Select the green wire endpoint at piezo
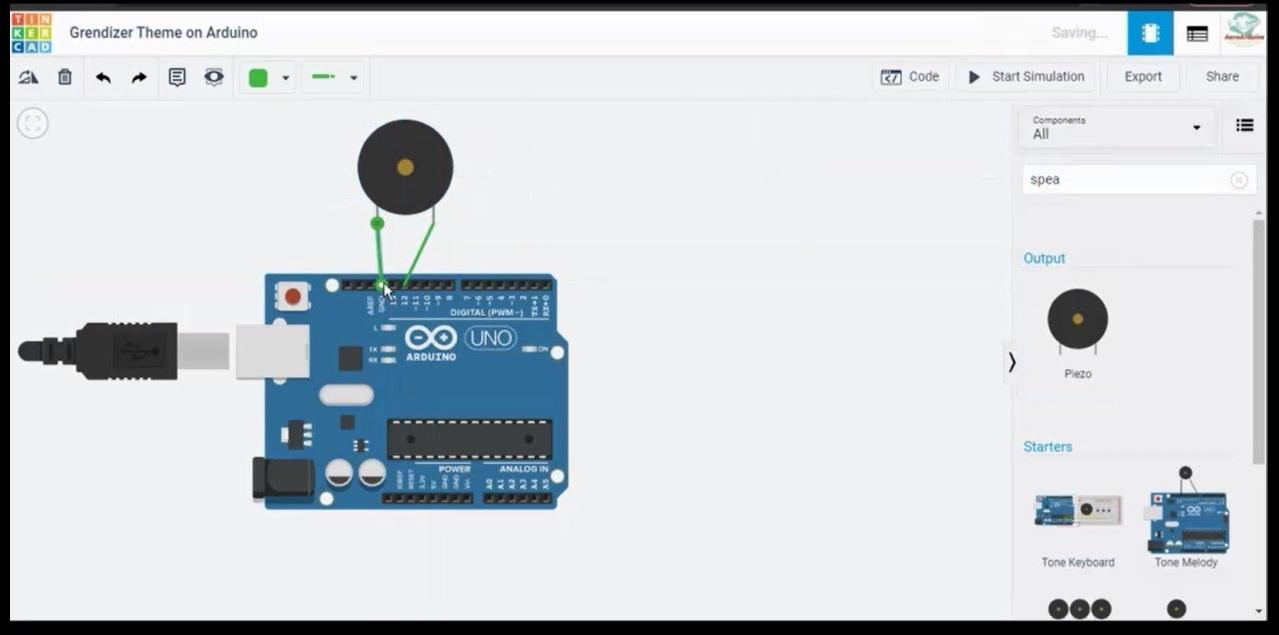1279x635 pixels. [377, 224]
